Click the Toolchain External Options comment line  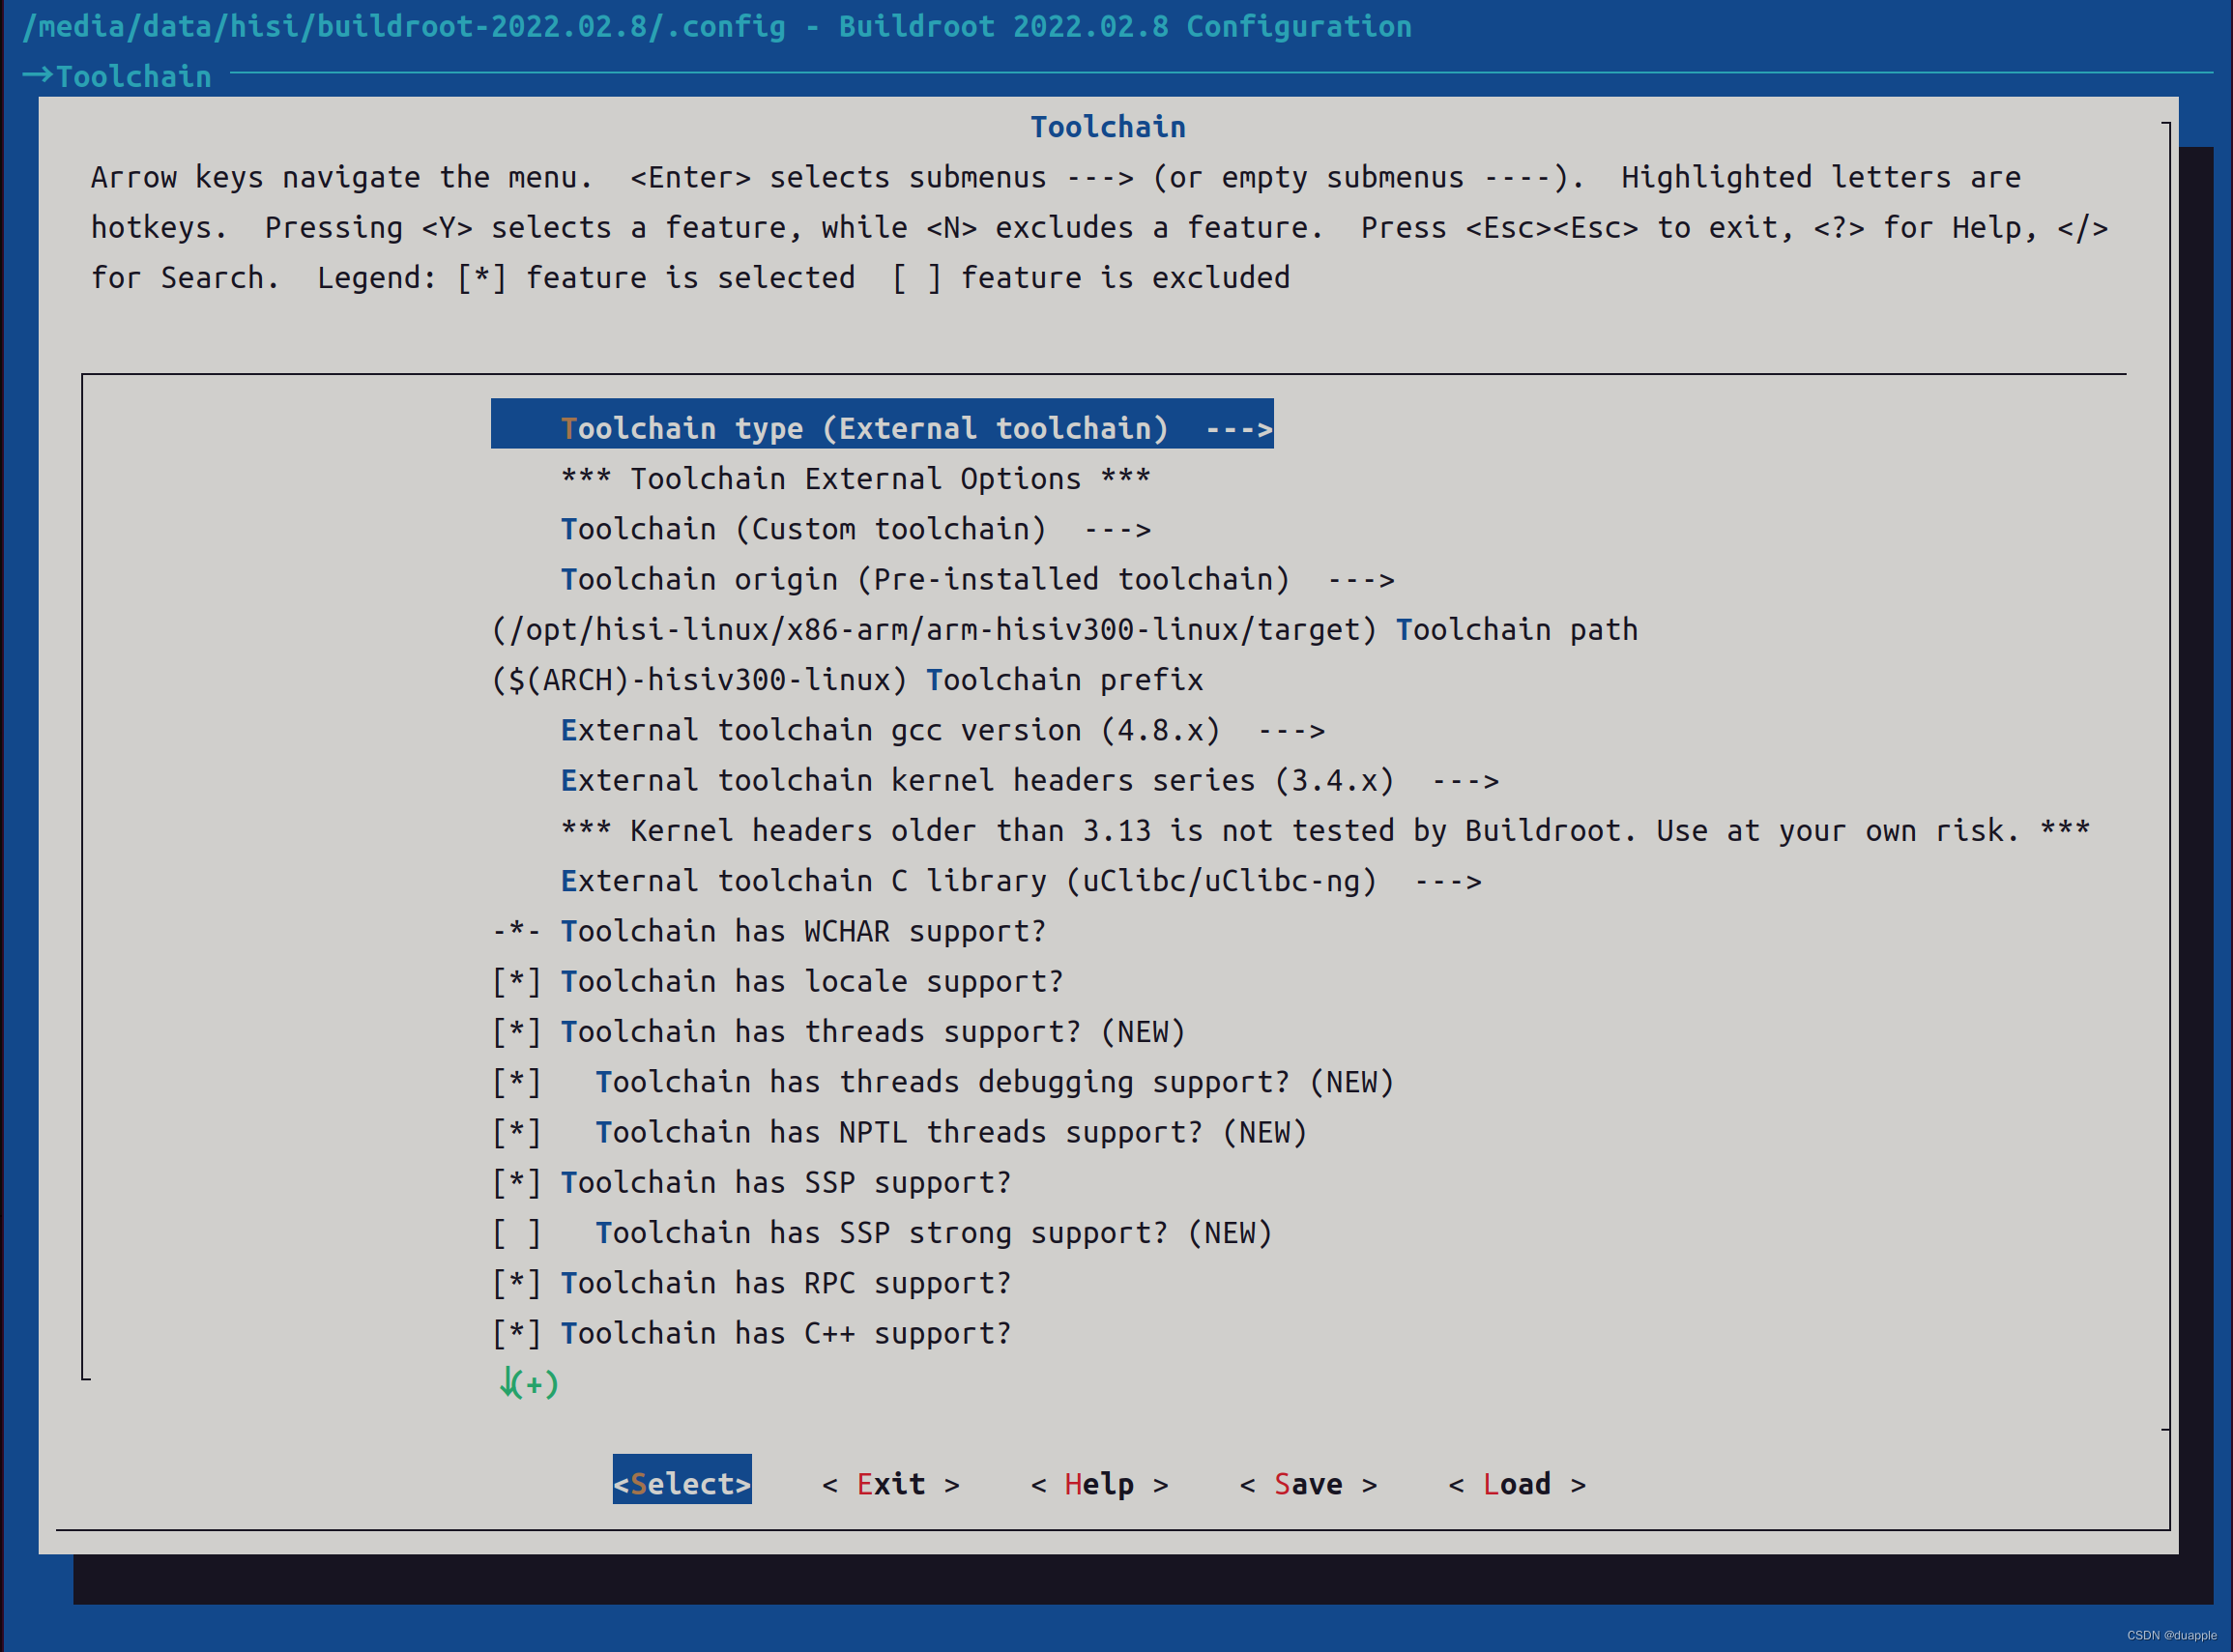coord(855,479)
